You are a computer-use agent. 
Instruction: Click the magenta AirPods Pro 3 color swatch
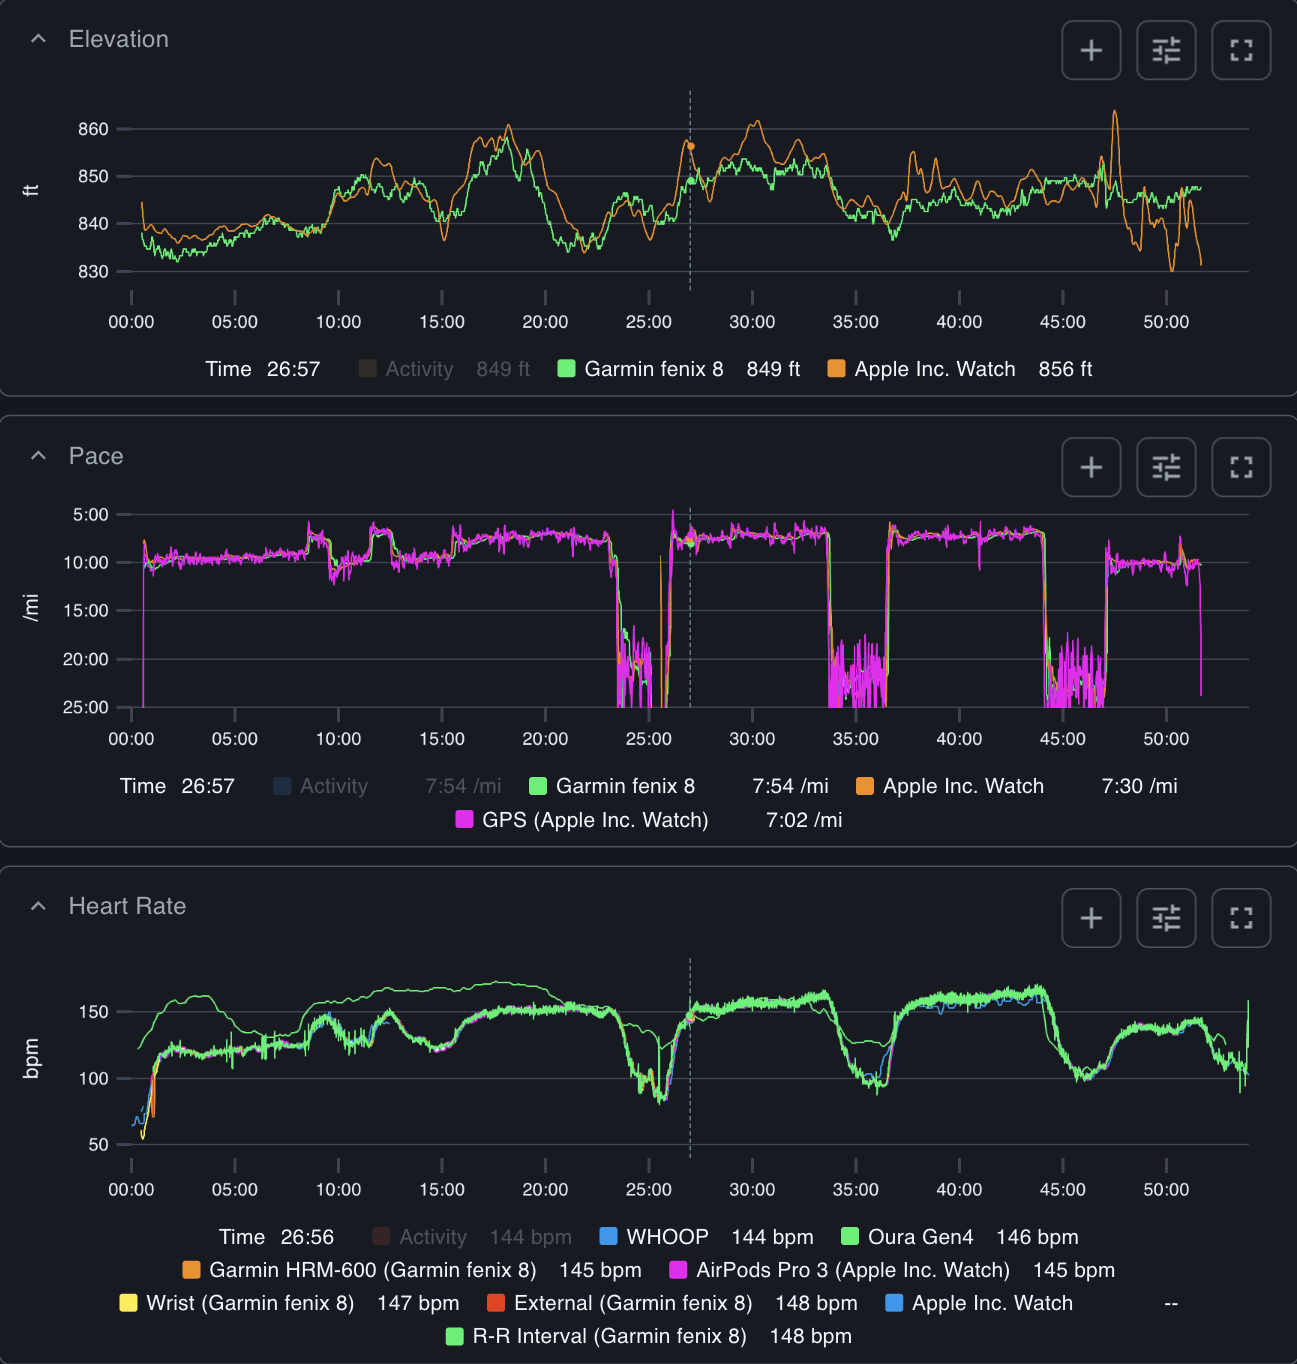pos(677,1270)
